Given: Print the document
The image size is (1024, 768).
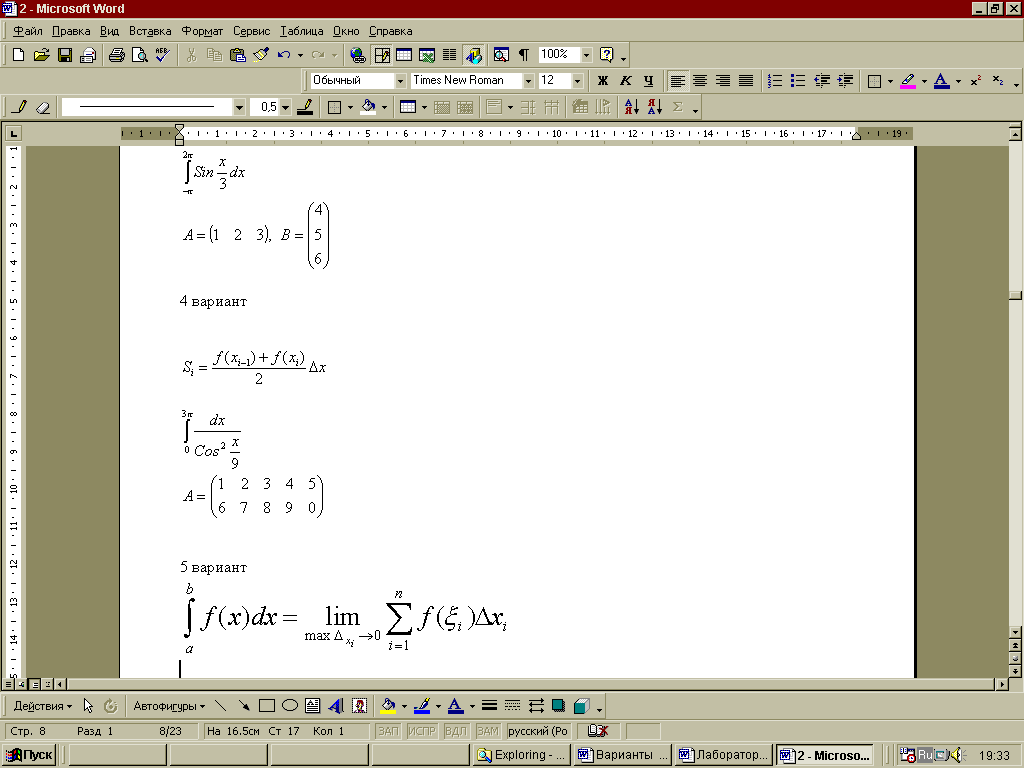Looking at the screenshot, I should tap(117, 55).
